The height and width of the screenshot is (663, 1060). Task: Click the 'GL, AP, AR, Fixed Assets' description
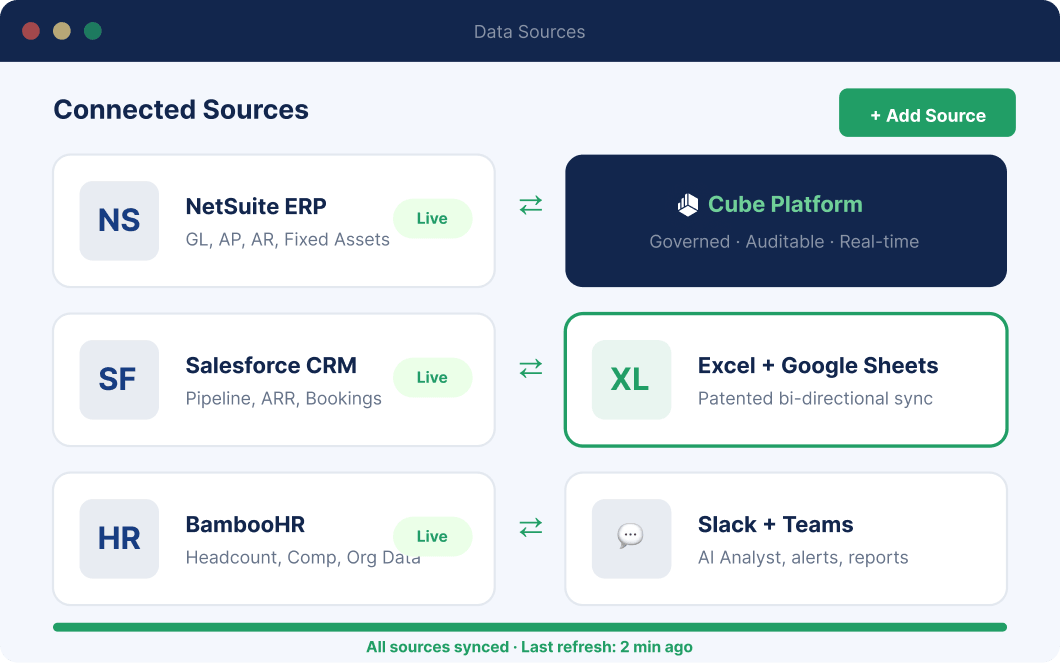(x=287, y=240)
